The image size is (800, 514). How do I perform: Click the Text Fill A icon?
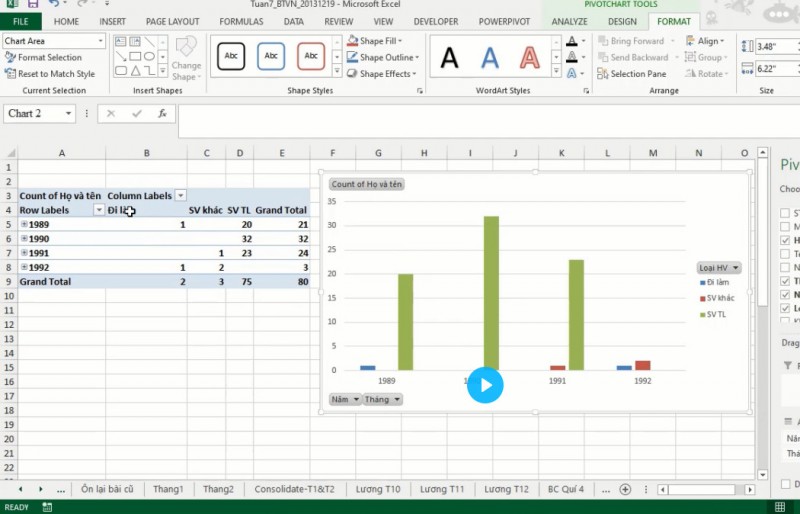[x=572, y=41]
